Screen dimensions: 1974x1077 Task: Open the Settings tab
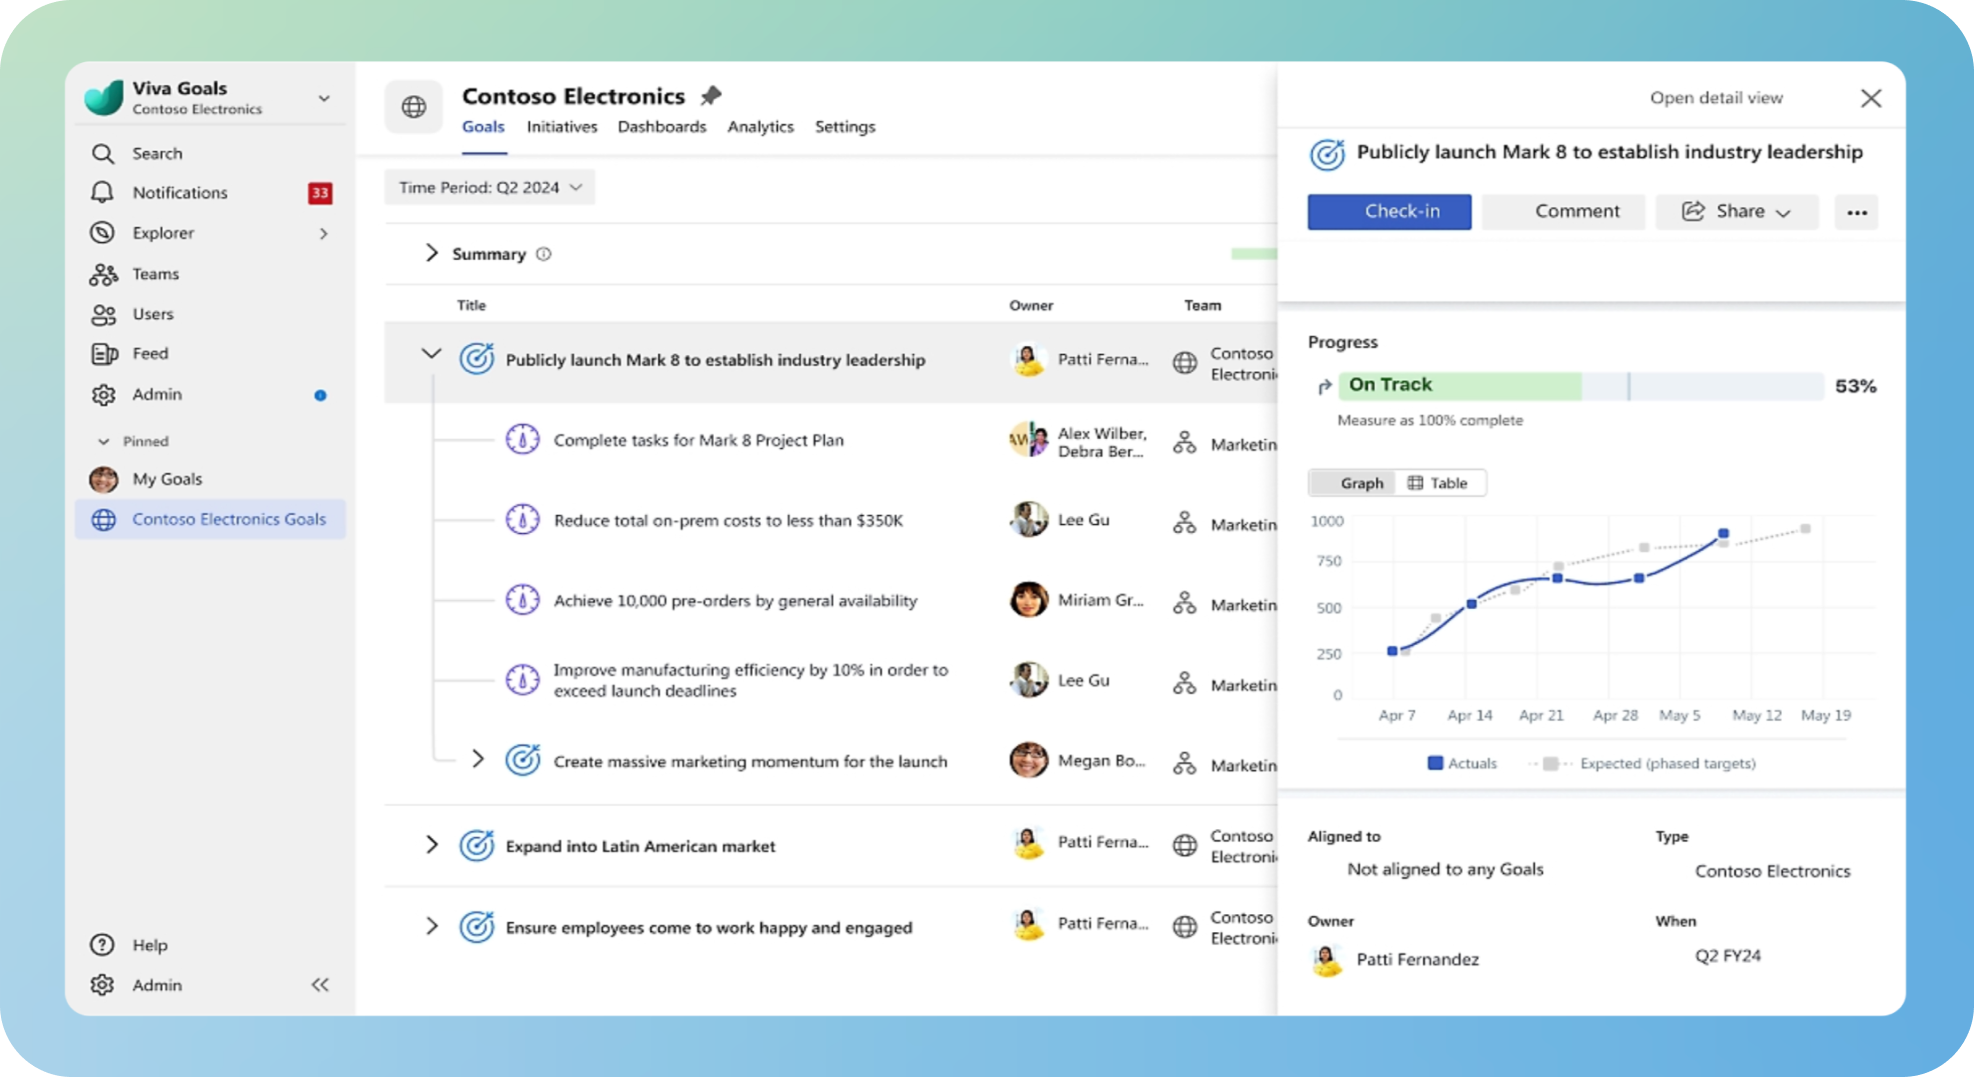point(845,127)
